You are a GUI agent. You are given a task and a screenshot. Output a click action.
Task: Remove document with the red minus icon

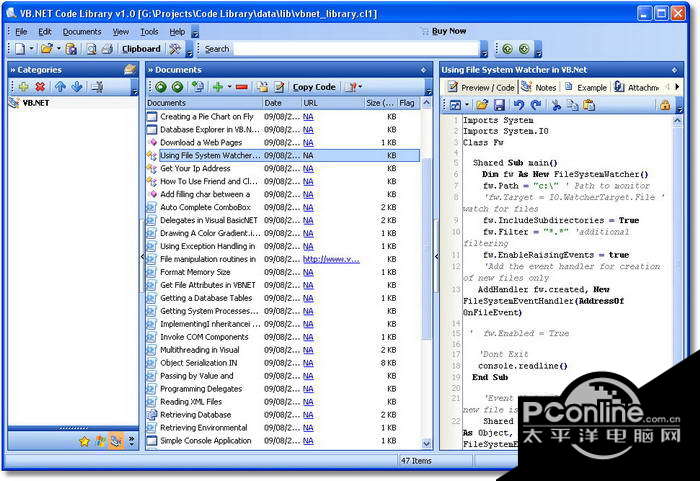click(x=242, y=87)
